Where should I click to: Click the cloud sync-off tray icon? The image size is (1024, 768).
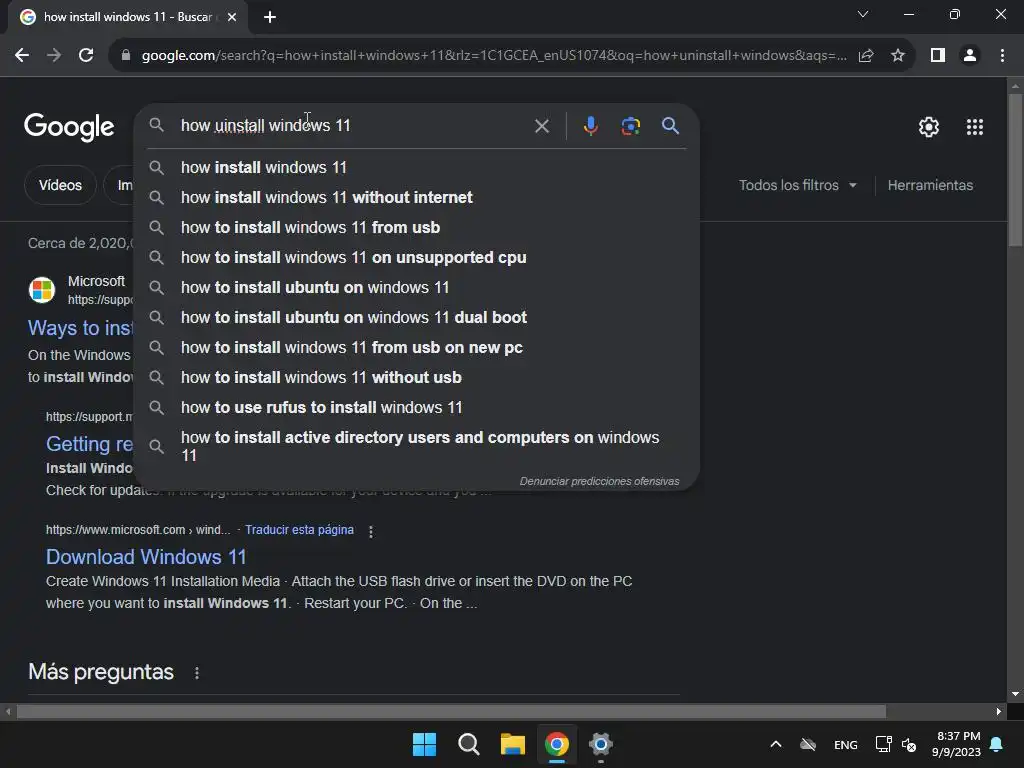(x=808, y=744)
